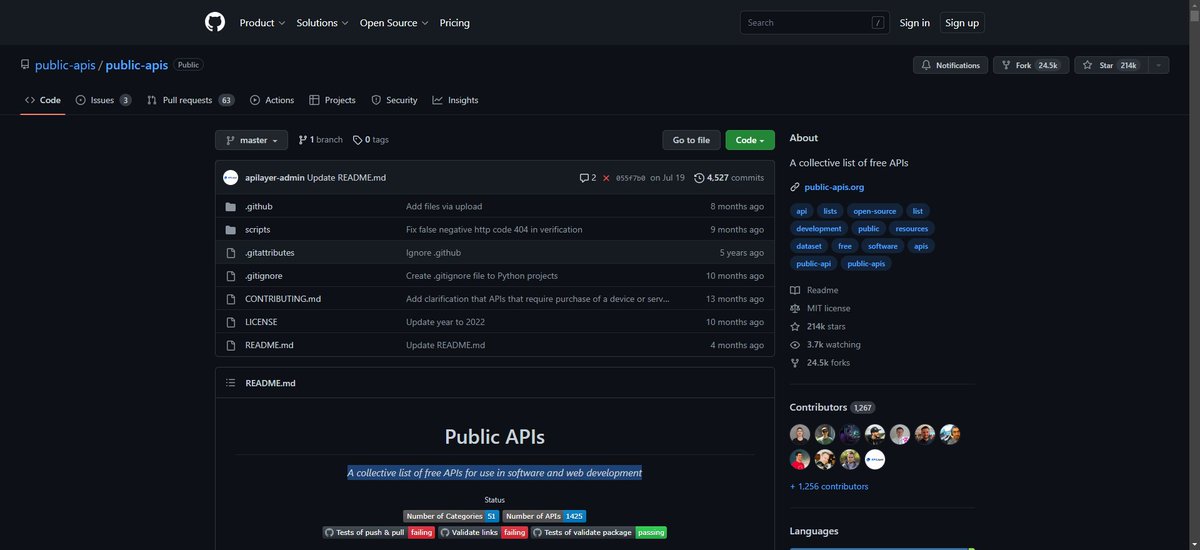Click the Number of APIs 1425 badge
Screen dimensions: 1200x550
(x=544, y=516)
